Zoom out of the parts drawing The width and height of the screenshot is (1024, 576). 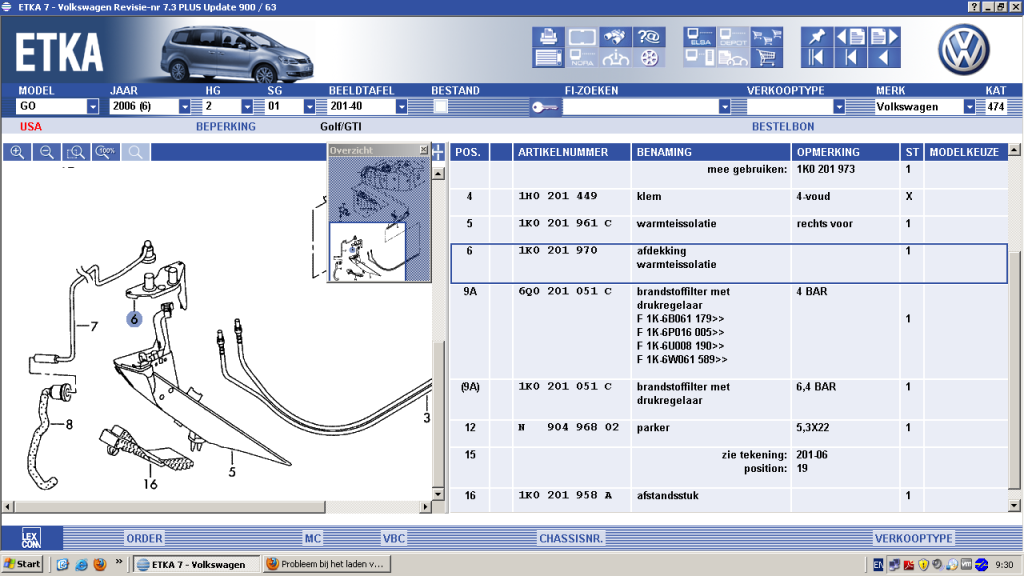[x=46, y=152]
